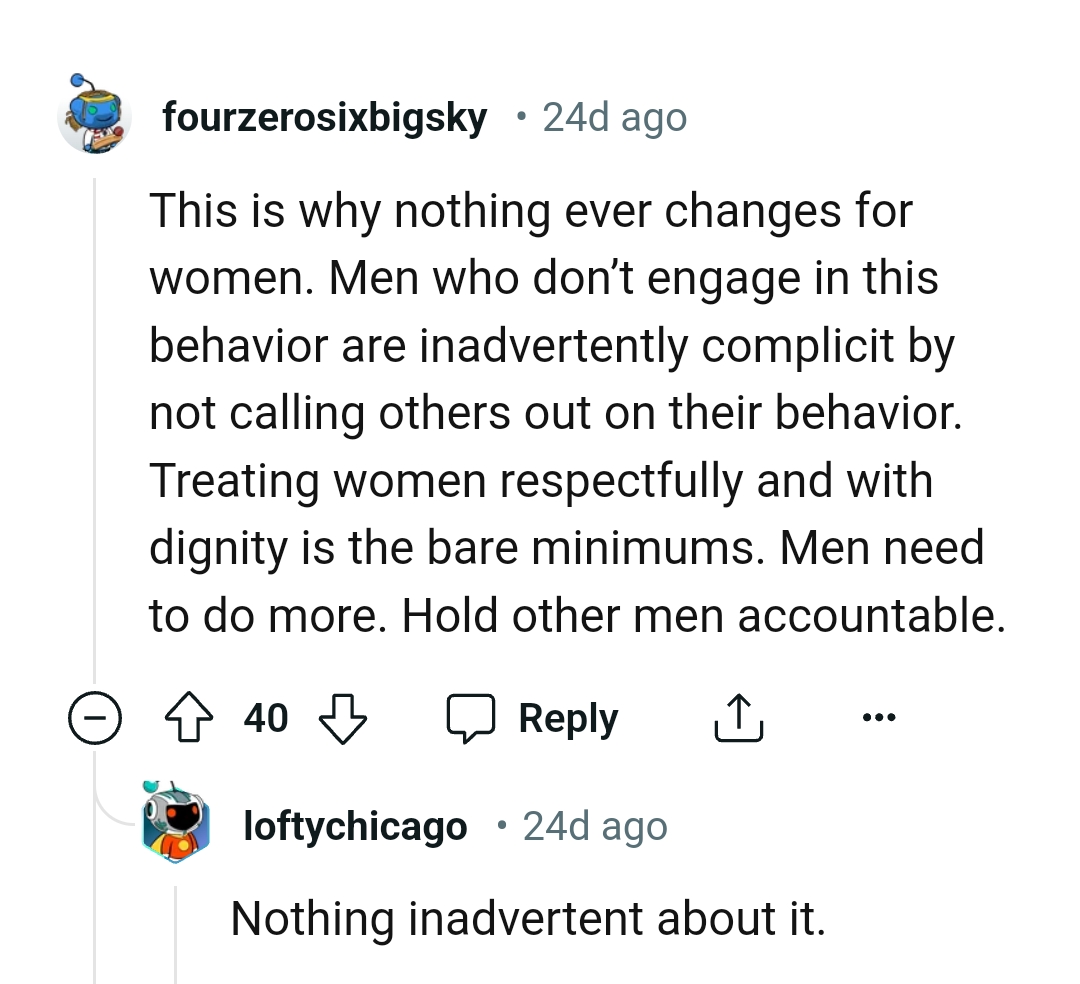Open loftychicago's profile
This screenshot has width=1080, height=984.
355,825
